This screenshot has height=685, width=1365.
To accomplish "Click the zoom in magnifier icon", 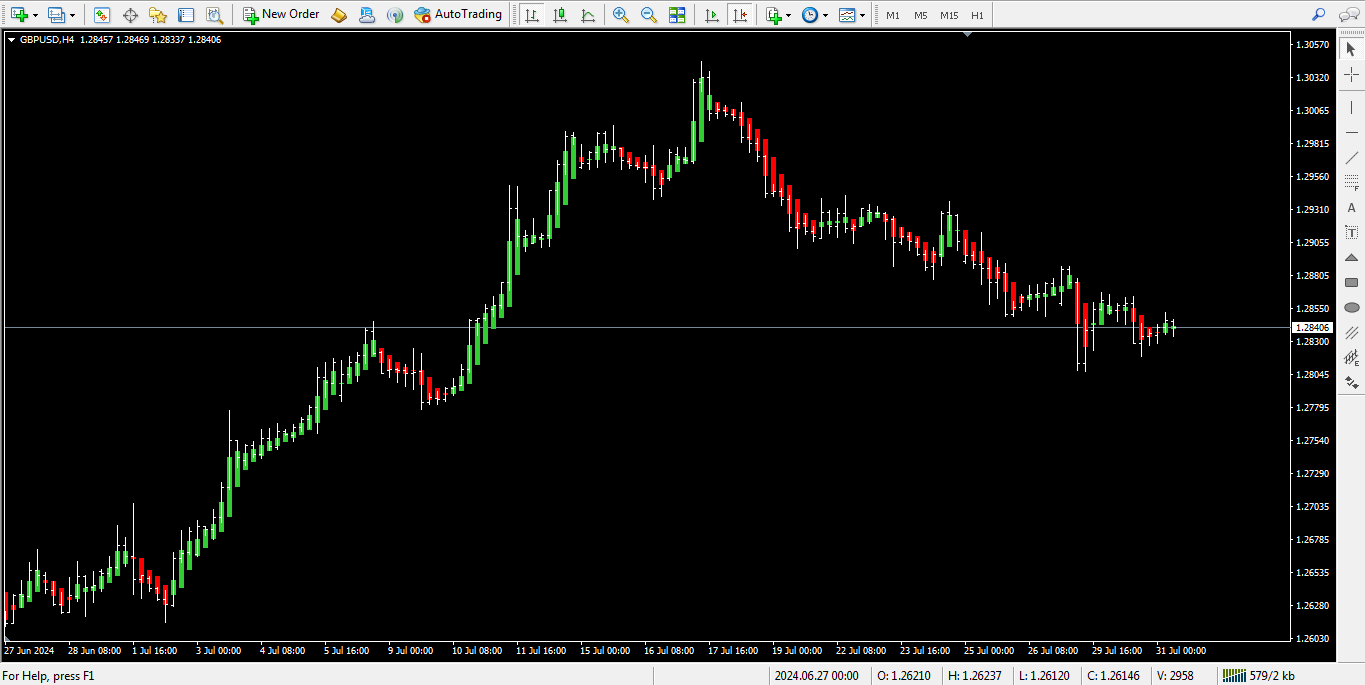I will (x=621, y=15).
